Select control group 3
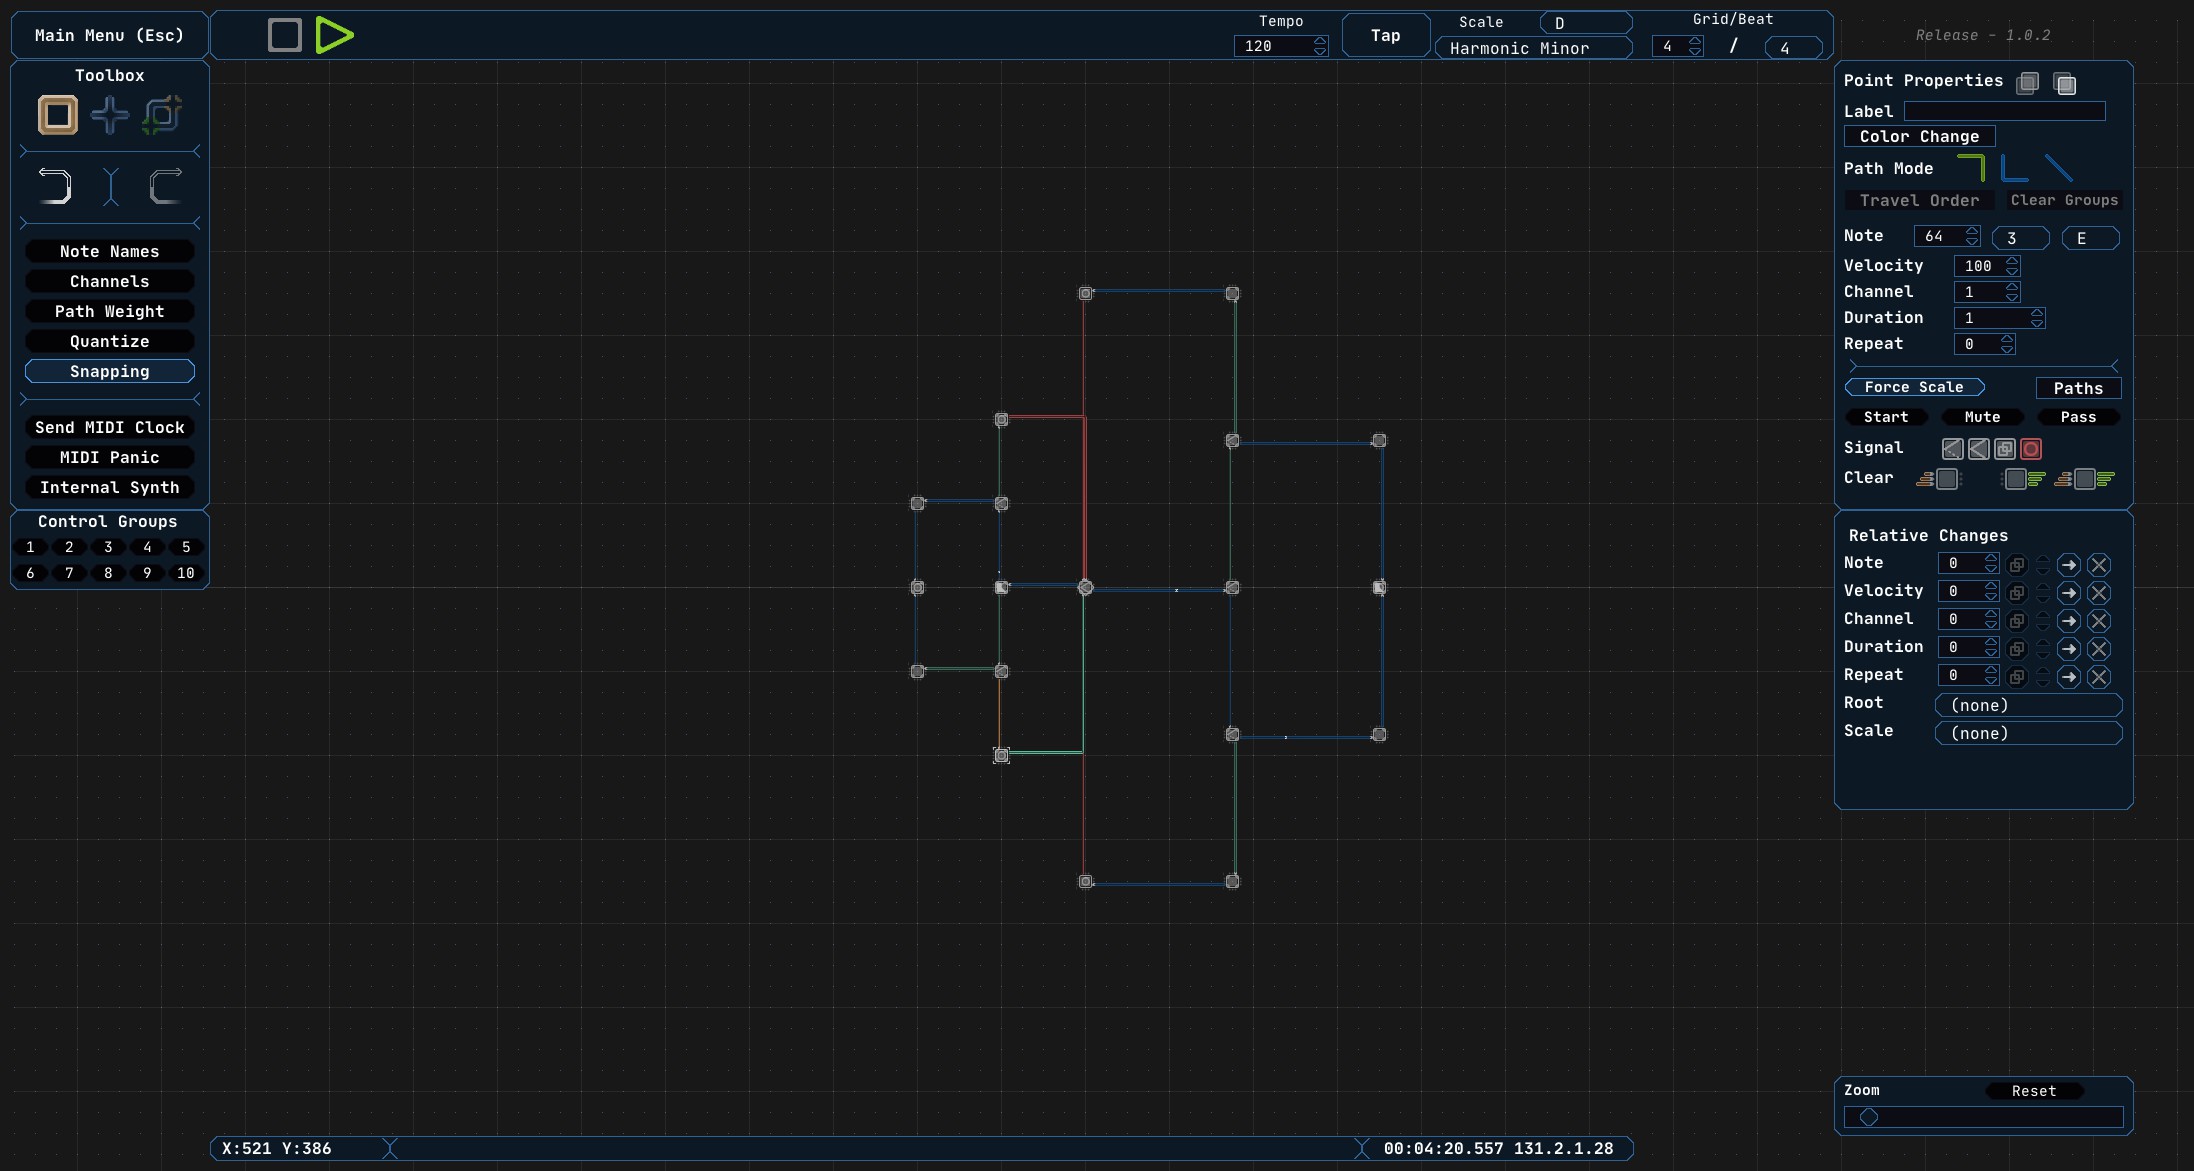 108,547
